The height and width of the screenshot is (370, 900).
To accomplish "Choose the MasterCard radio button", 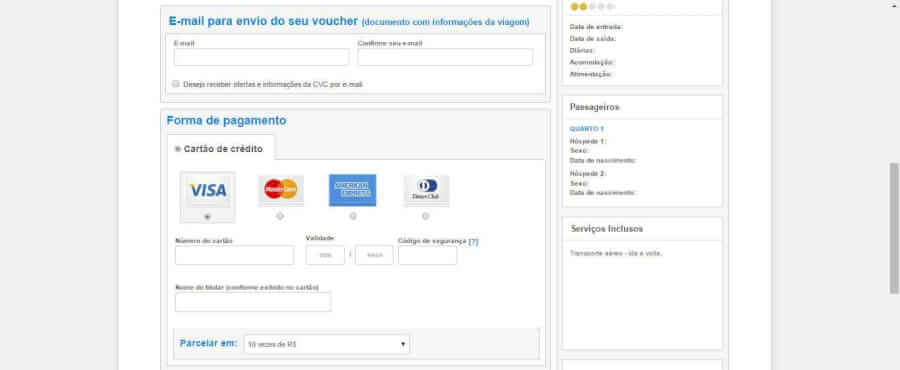I will 280,216.
